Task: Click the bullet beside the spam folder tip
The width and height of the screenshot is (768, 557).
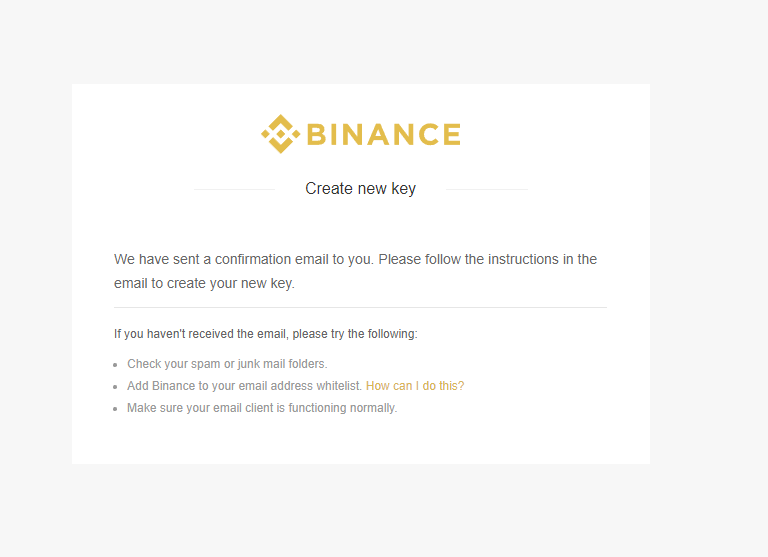Action: (116, 365)
